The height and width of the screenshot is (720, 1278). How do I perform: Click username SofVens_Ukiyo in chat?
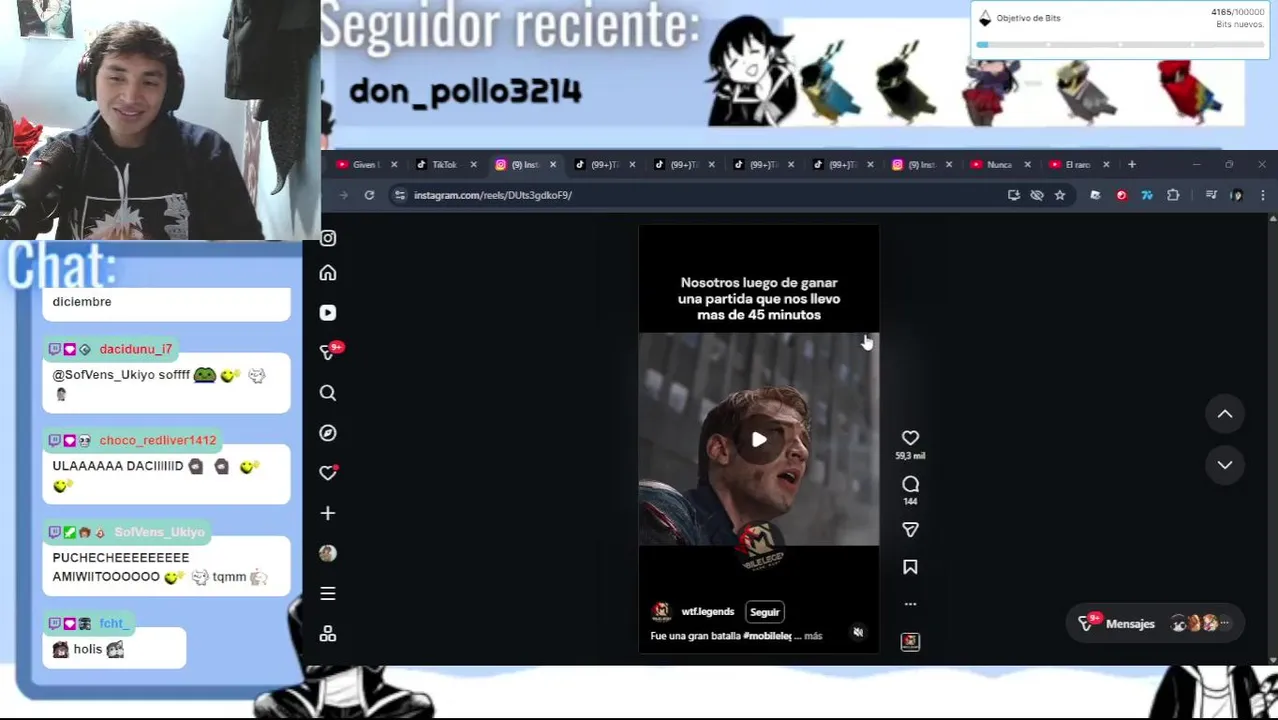pos(160,532)
